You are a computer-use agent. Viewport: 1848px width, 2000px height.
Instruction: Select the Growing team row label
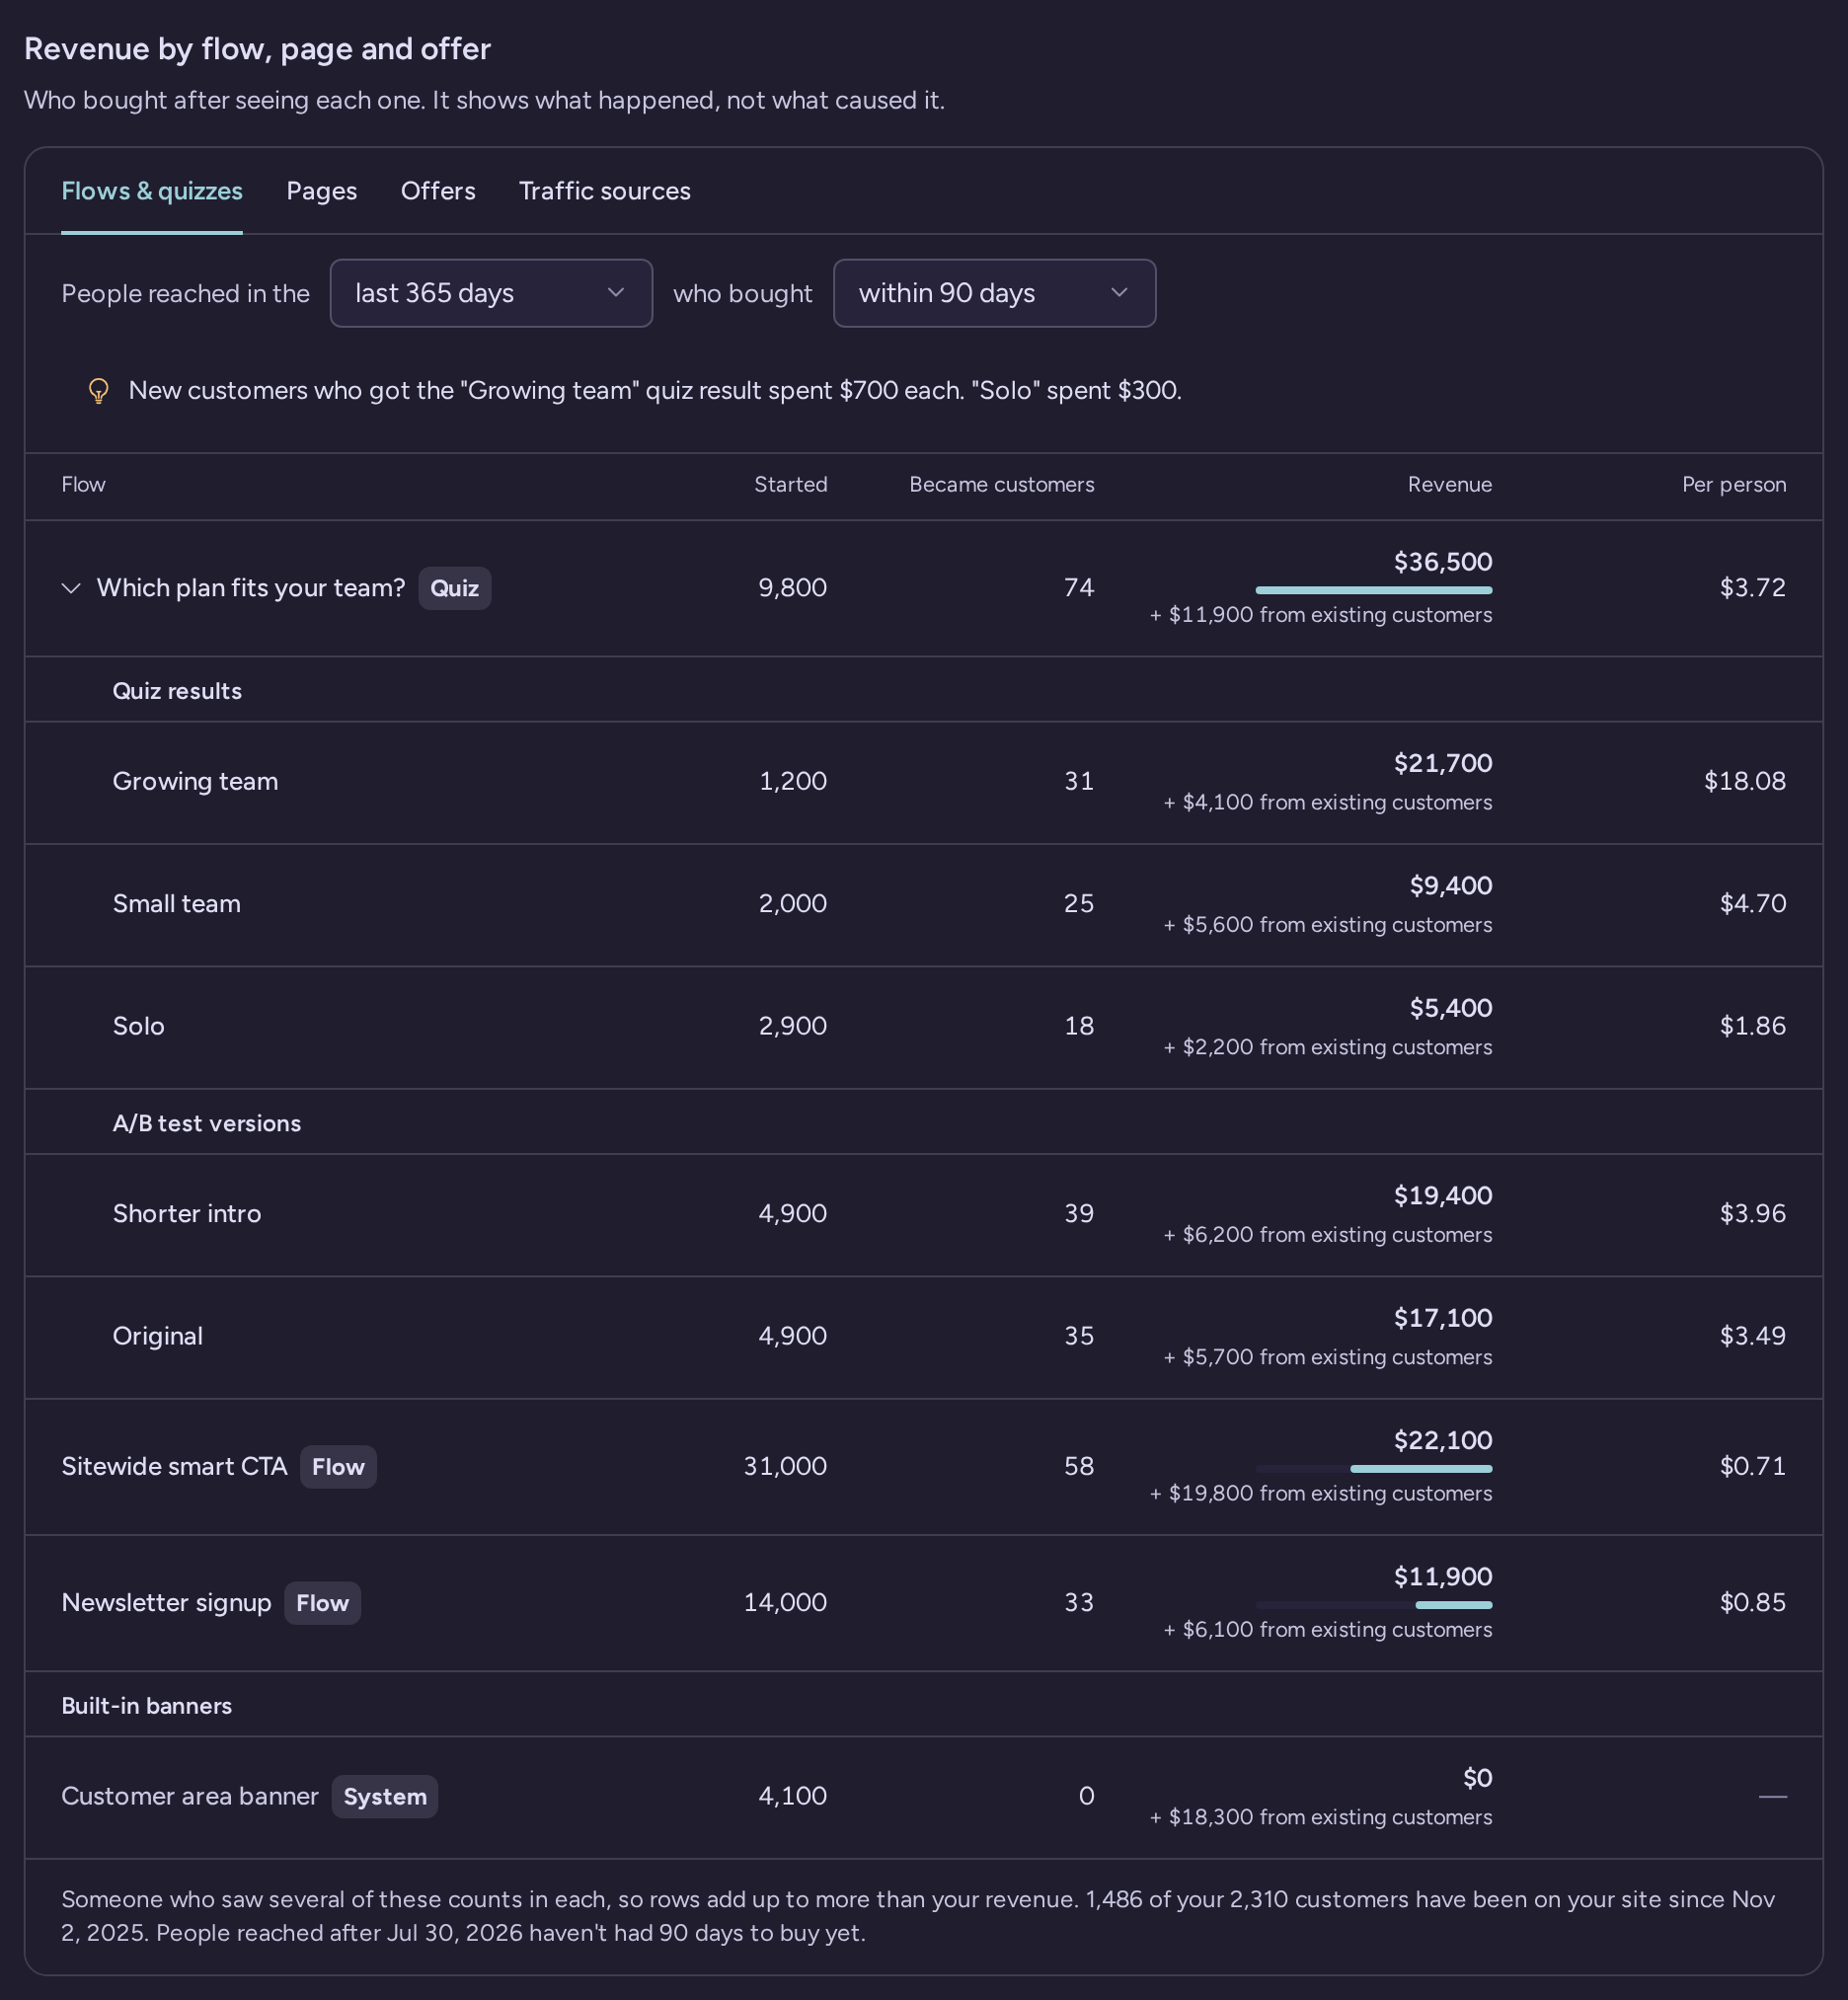tap(195, 781)
